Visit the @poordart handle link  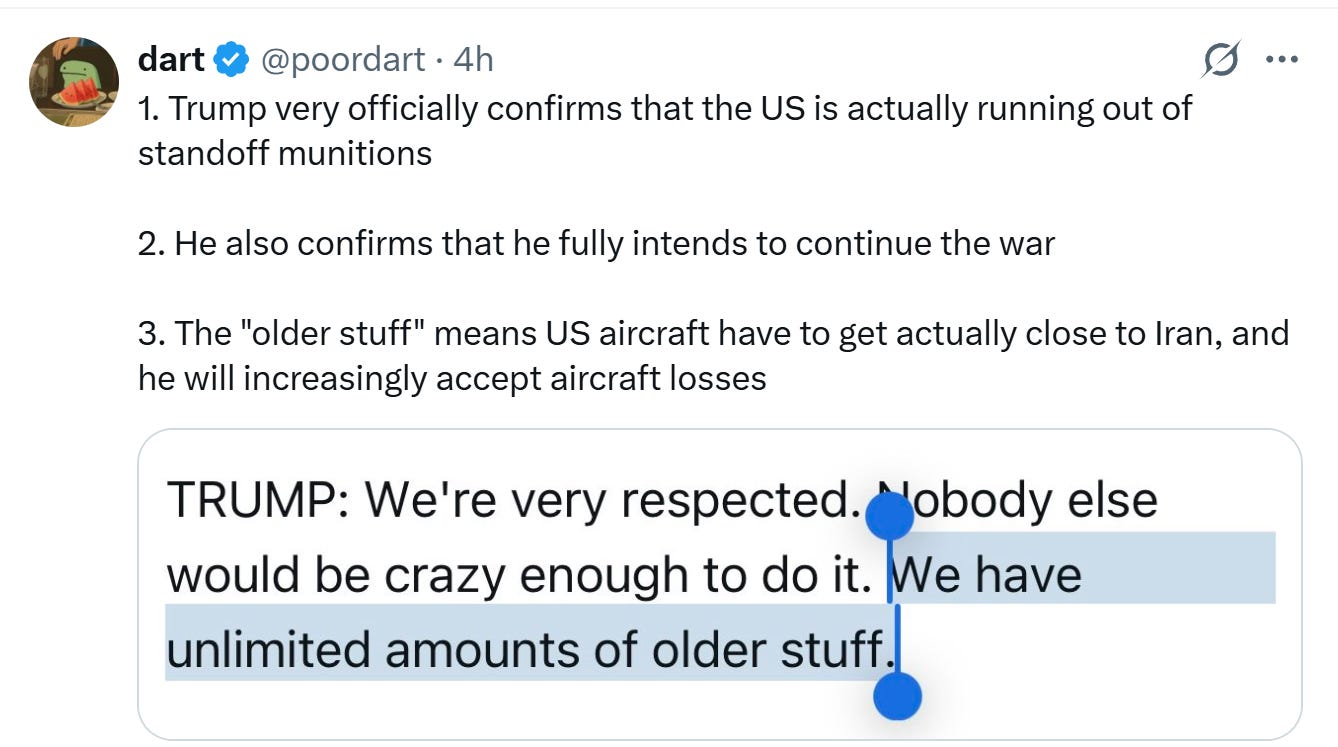343,60
